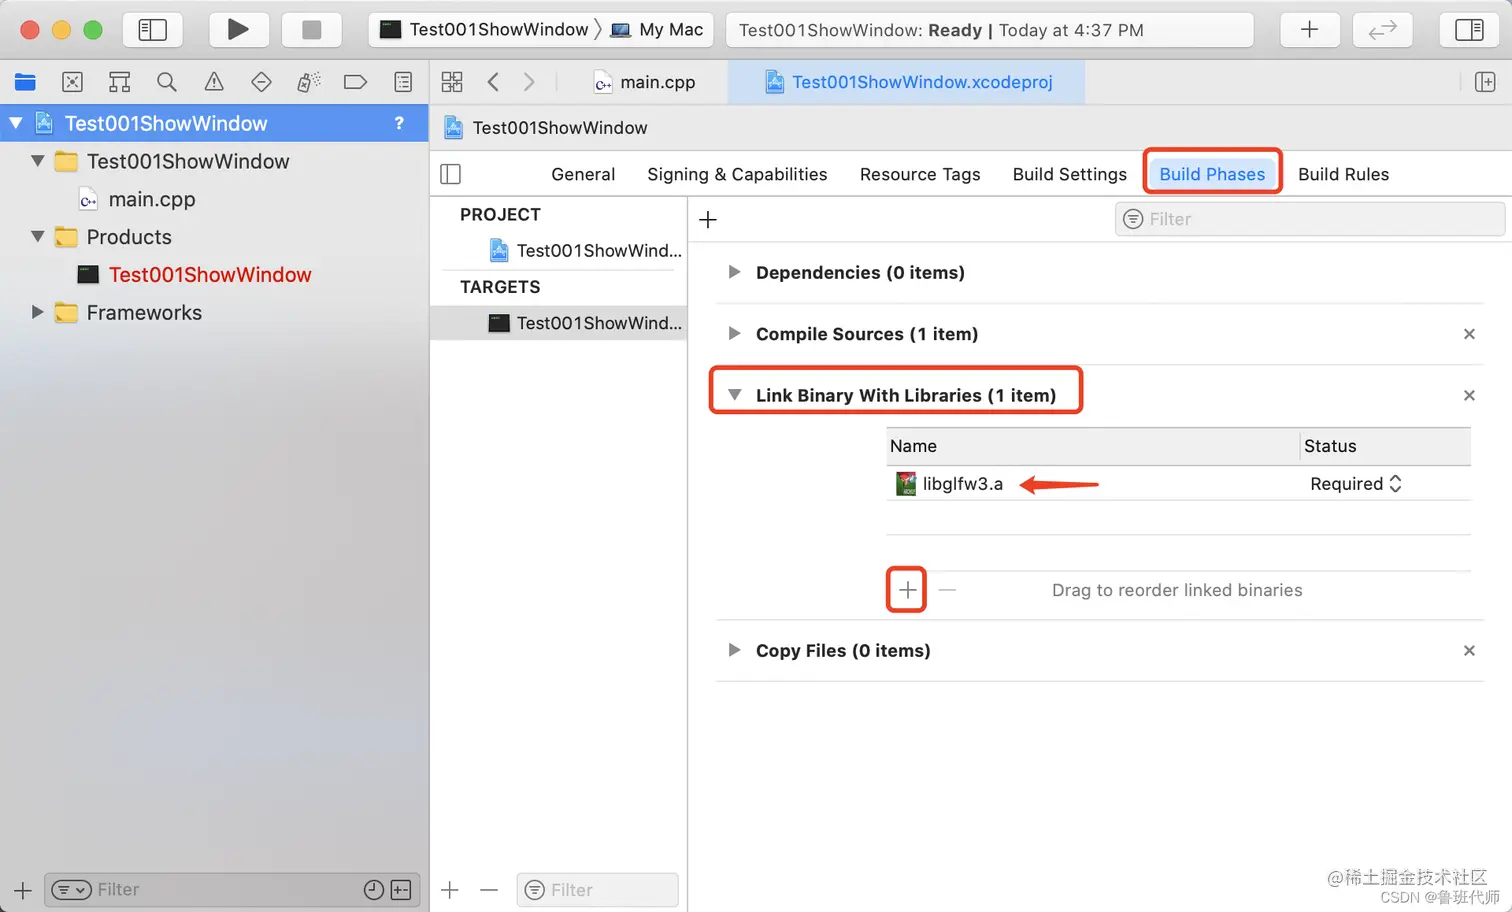Add a new target plus button
1512x912 pixels.
point(450,889)
